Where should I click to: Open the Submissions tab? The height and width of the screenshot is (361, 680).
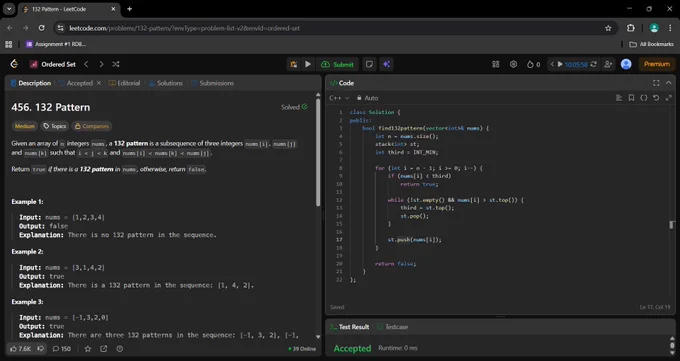pos(212,83)
